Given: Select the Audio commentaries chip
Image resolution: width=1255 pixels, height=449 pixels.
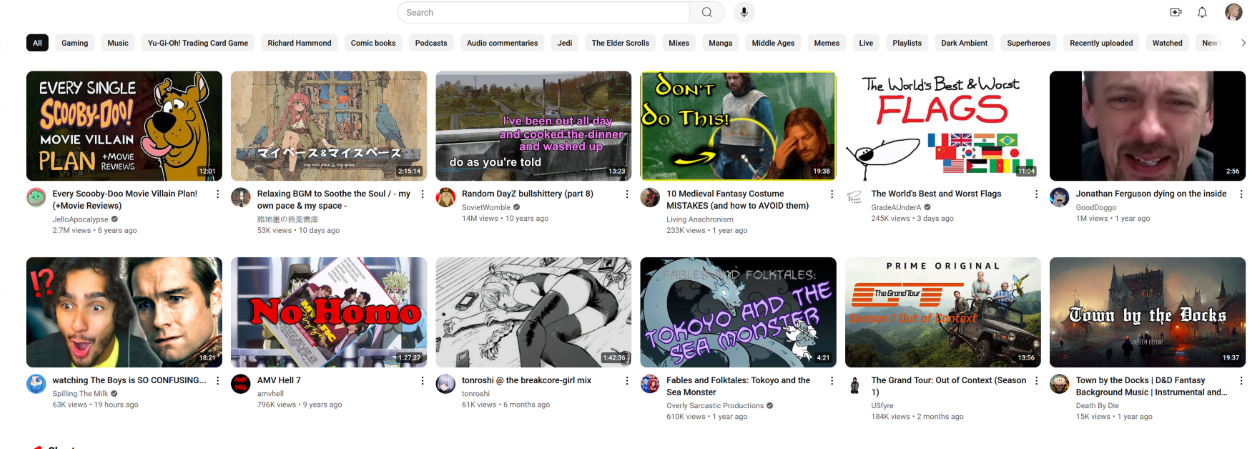Looking at the screenshot, I should coord(502,43).
